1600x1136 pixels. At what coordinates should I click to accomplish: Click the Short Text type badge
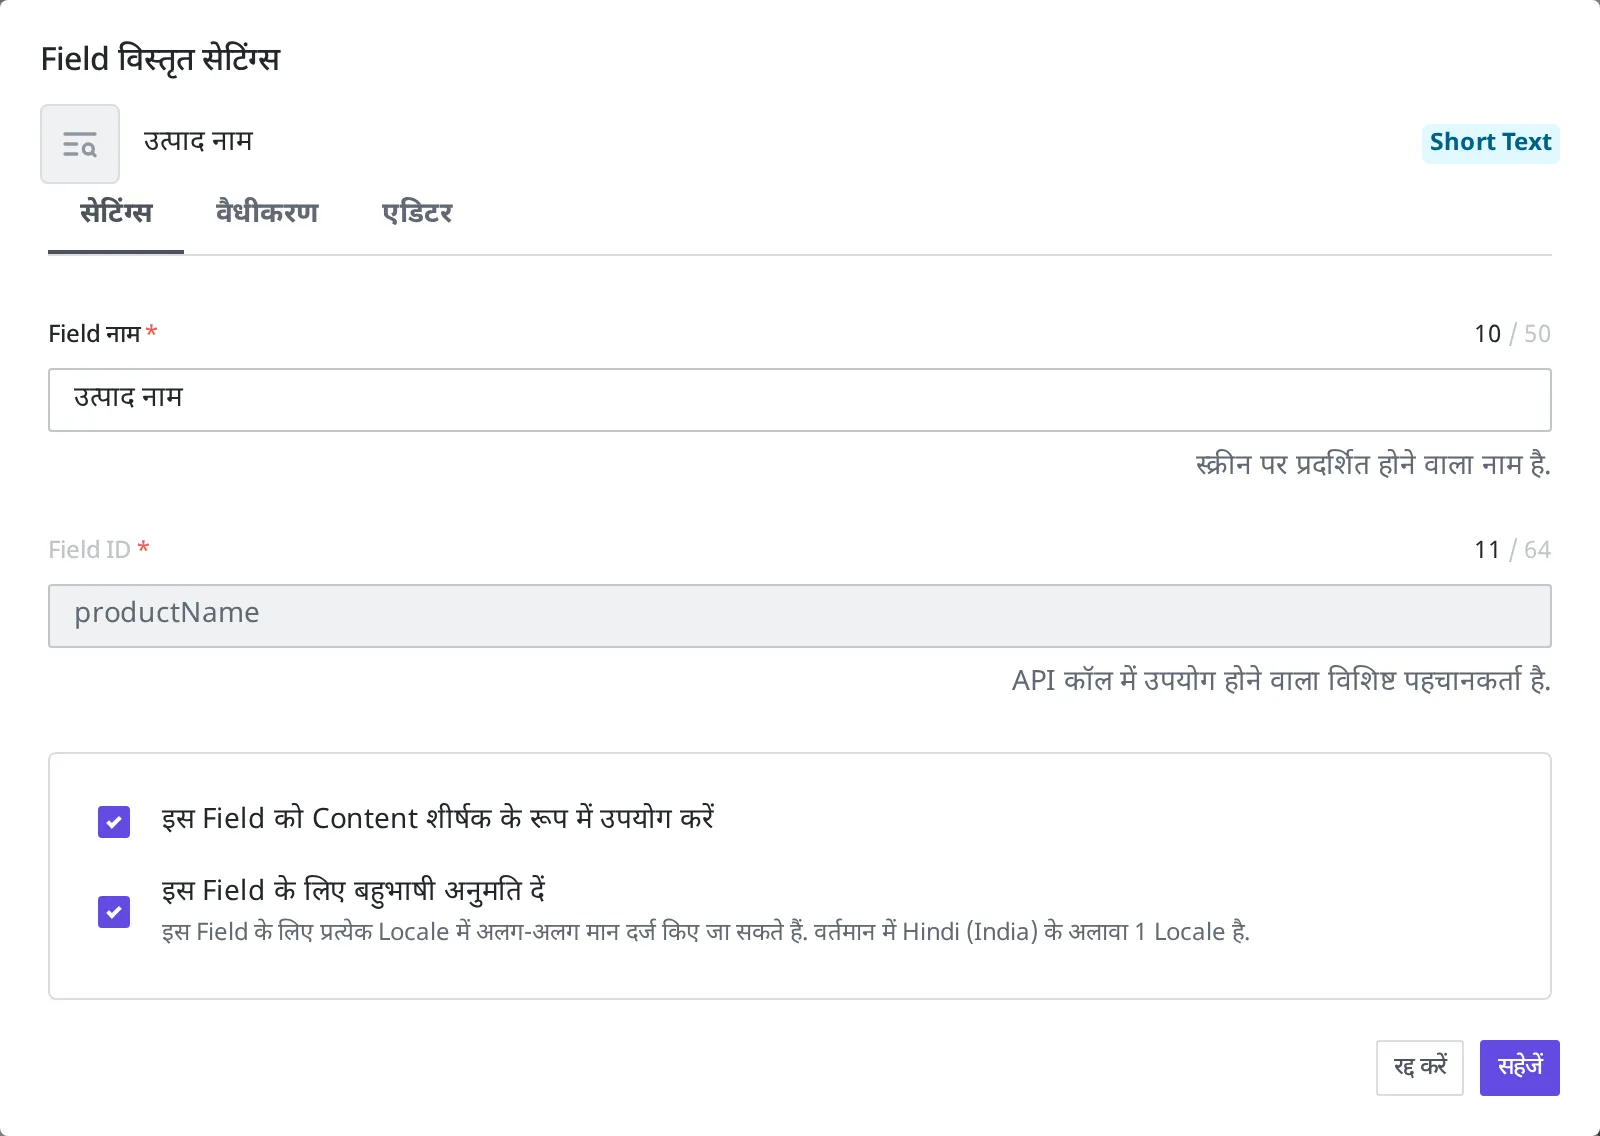click(1490, 142)
